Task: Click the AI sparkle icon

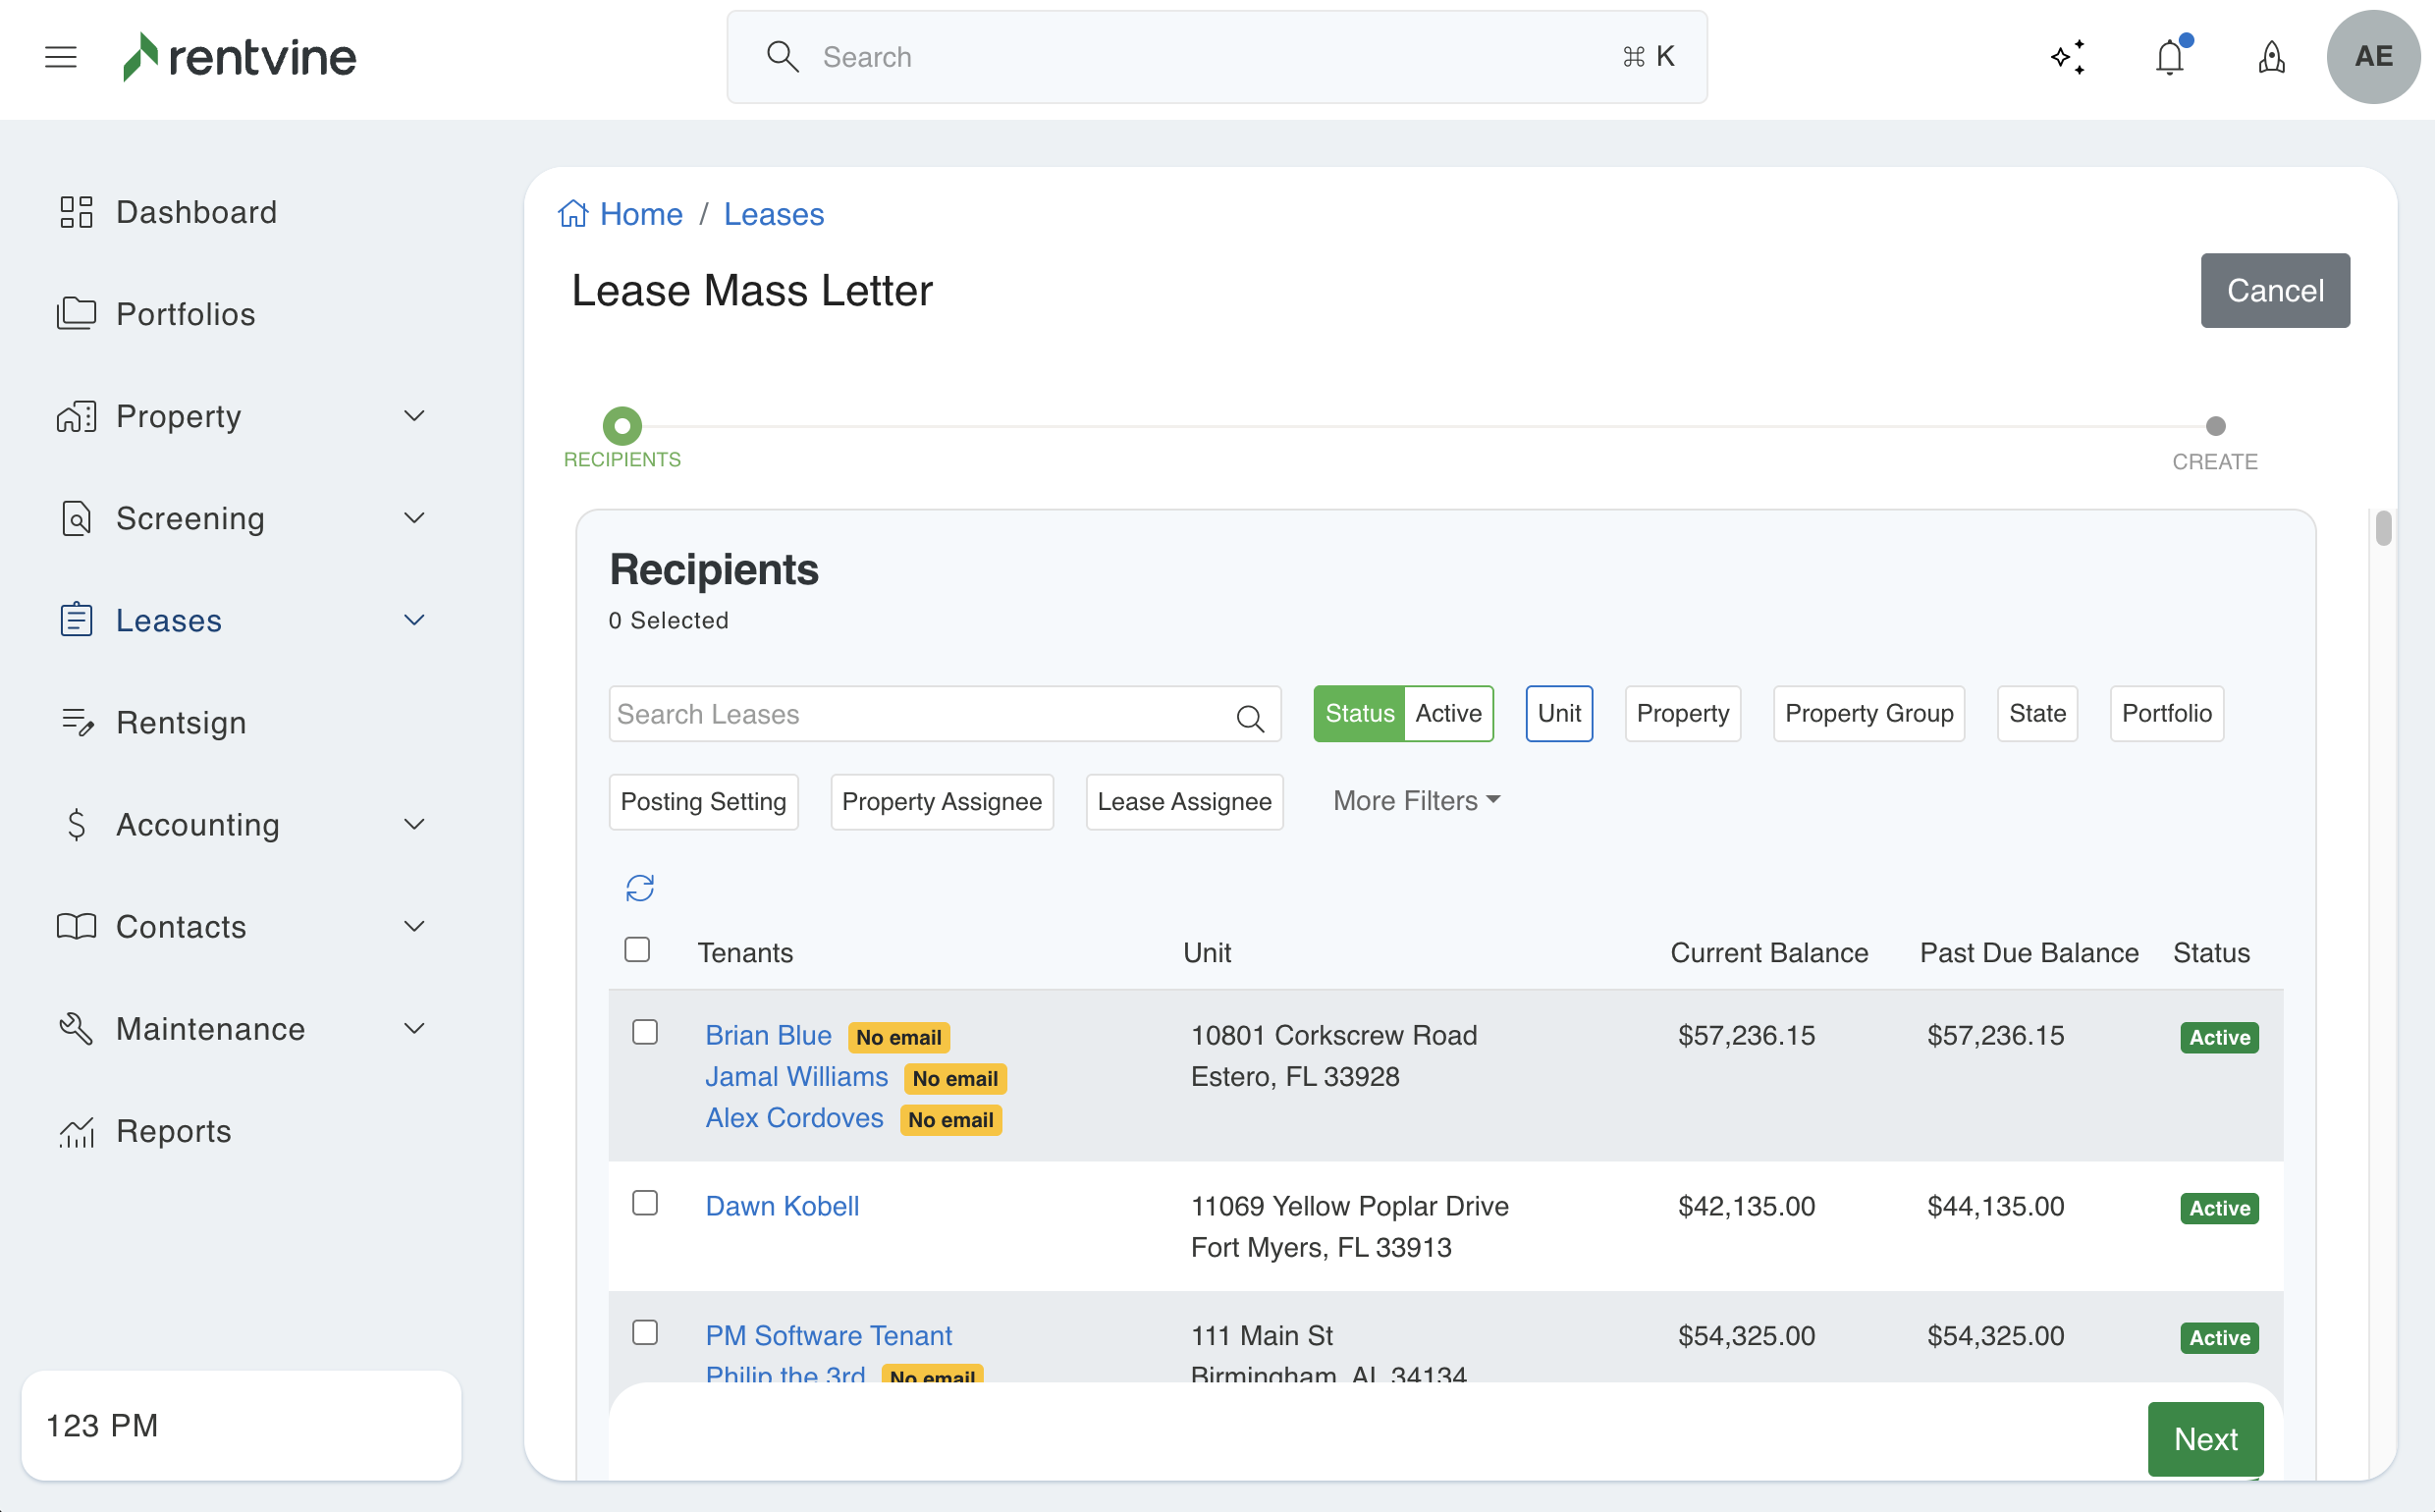Action: click(2068, 57)
